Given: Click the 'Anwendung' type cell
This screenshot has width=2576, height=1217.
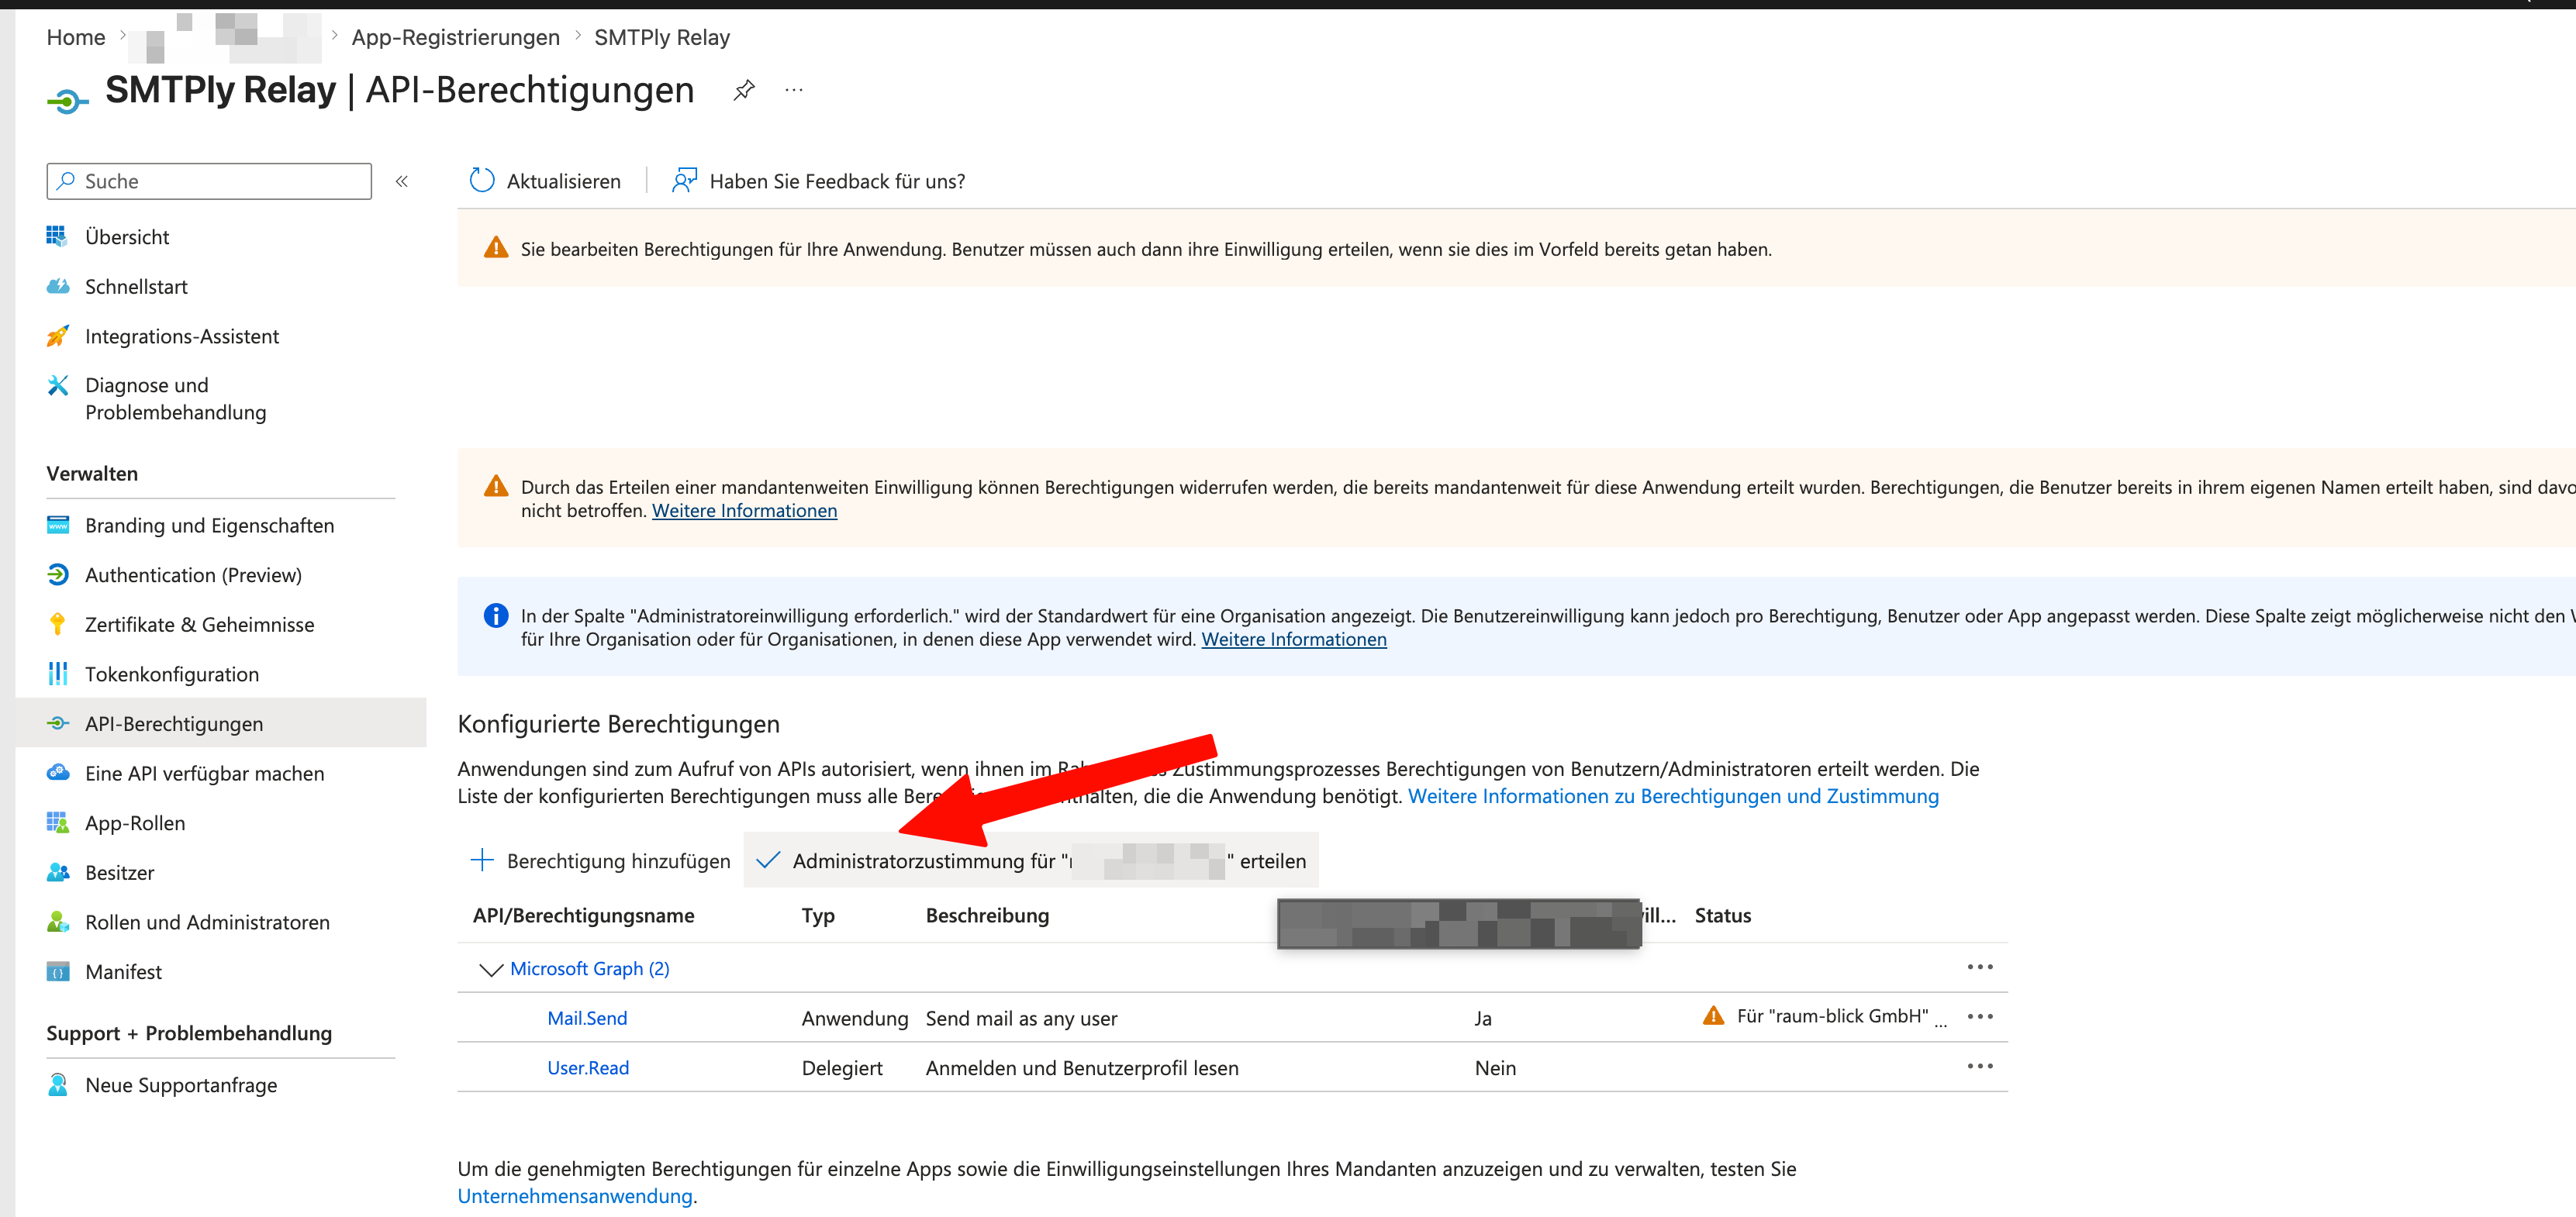Looking at the screenshot, I should [x=855, y=1018].
